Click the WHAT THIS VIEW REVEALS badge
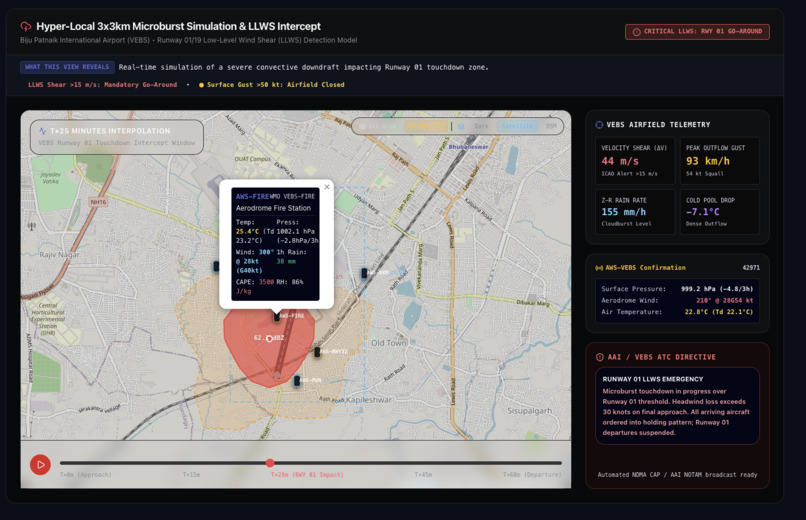 [67, 67]
